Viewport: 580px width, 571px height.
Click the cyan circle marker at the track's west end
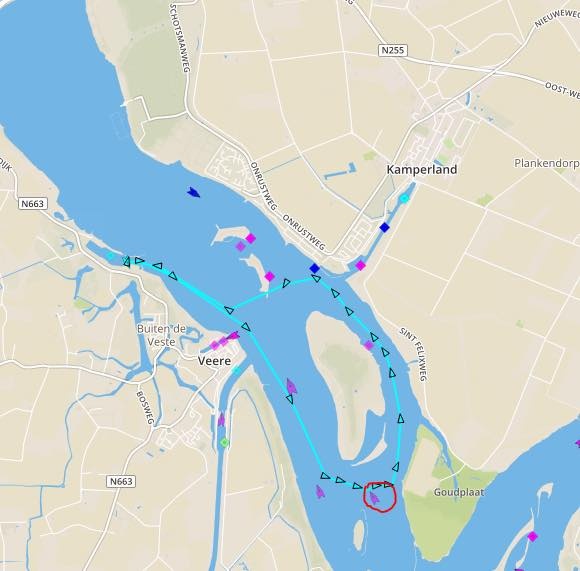point(110,256)
